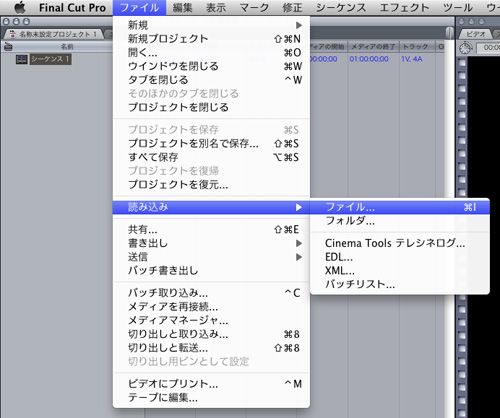Select XML... import option
This screenshot has height=418, width=500.
coord(400,271)
